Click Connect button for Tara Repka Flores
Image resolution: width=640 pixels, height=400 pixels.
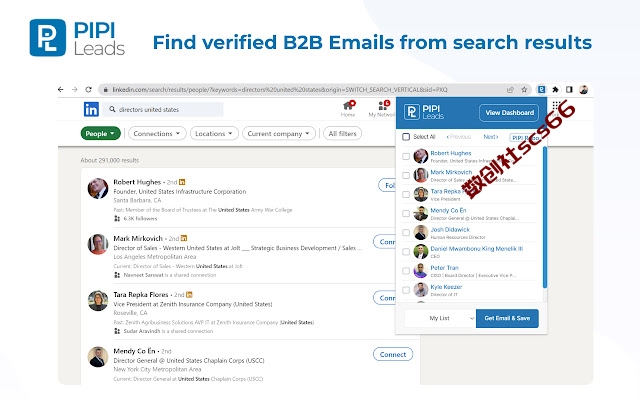[384, 298]
